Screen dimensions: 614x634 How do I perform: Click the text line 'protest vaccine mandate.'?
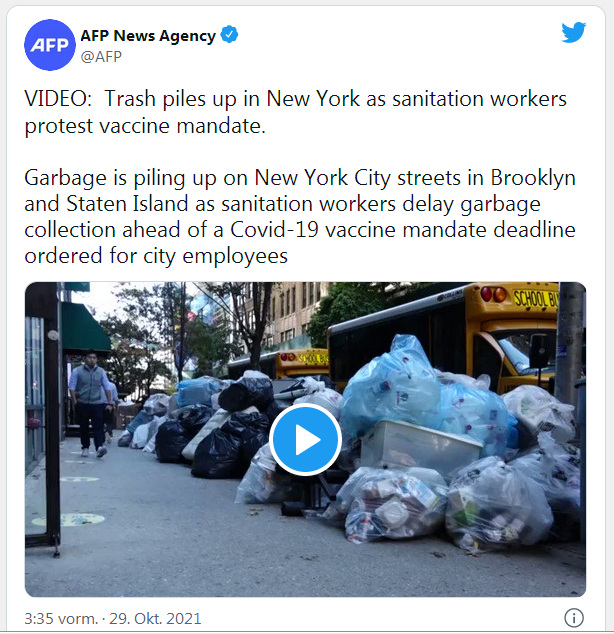(x=145, y=126)
